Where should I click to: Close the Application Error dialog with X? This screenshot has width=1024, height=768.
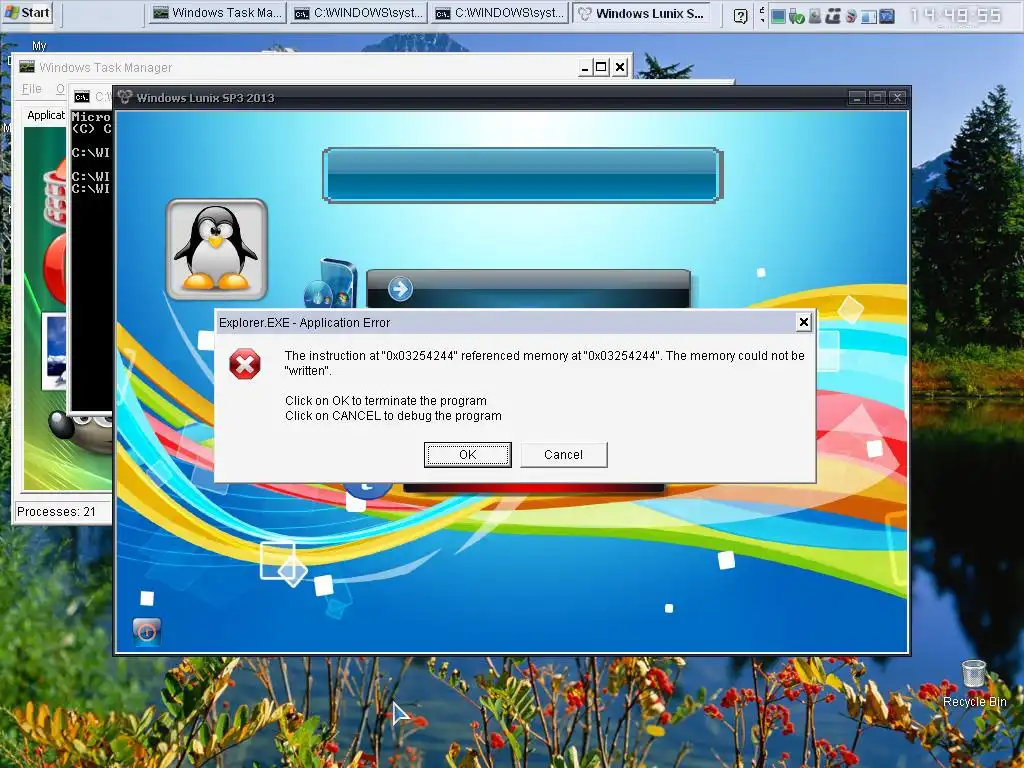pos(804,322)
